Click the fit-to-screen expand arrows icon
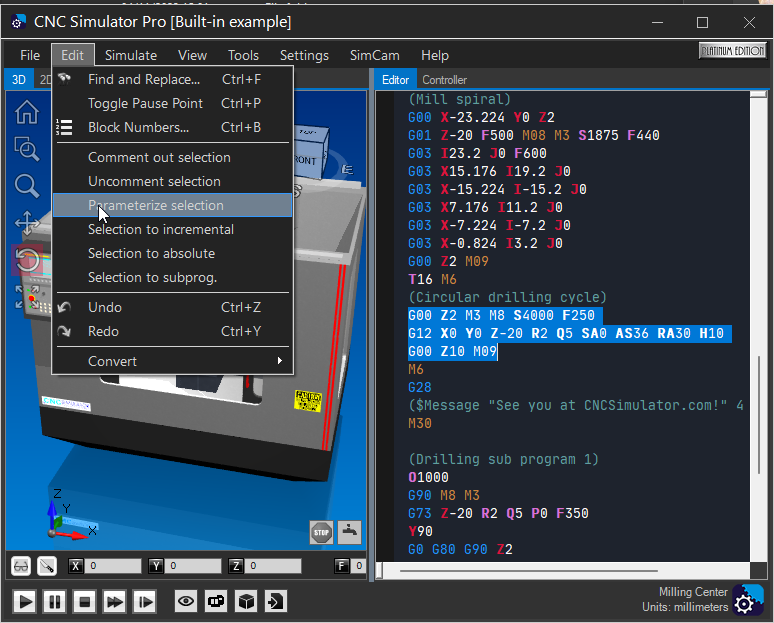Viewport: 774px width, 623px height. pyautogui.click(x=27, y=296)
